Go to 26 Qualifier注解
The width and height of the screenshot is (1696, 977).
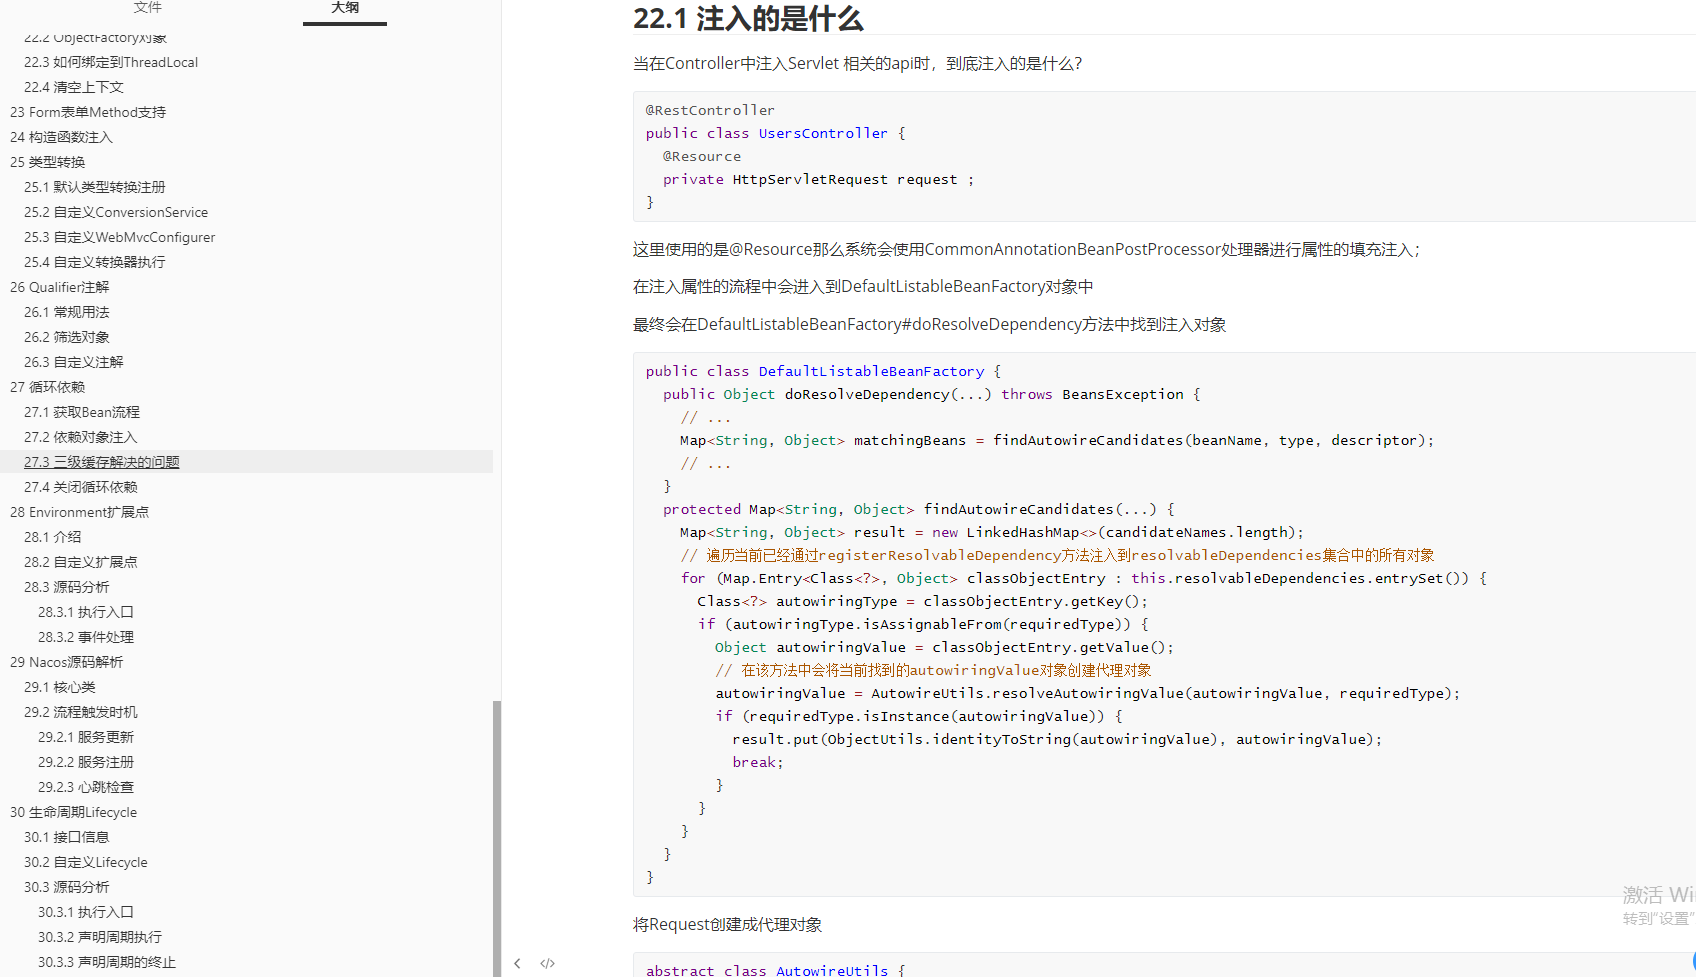[x=60, y=287]
